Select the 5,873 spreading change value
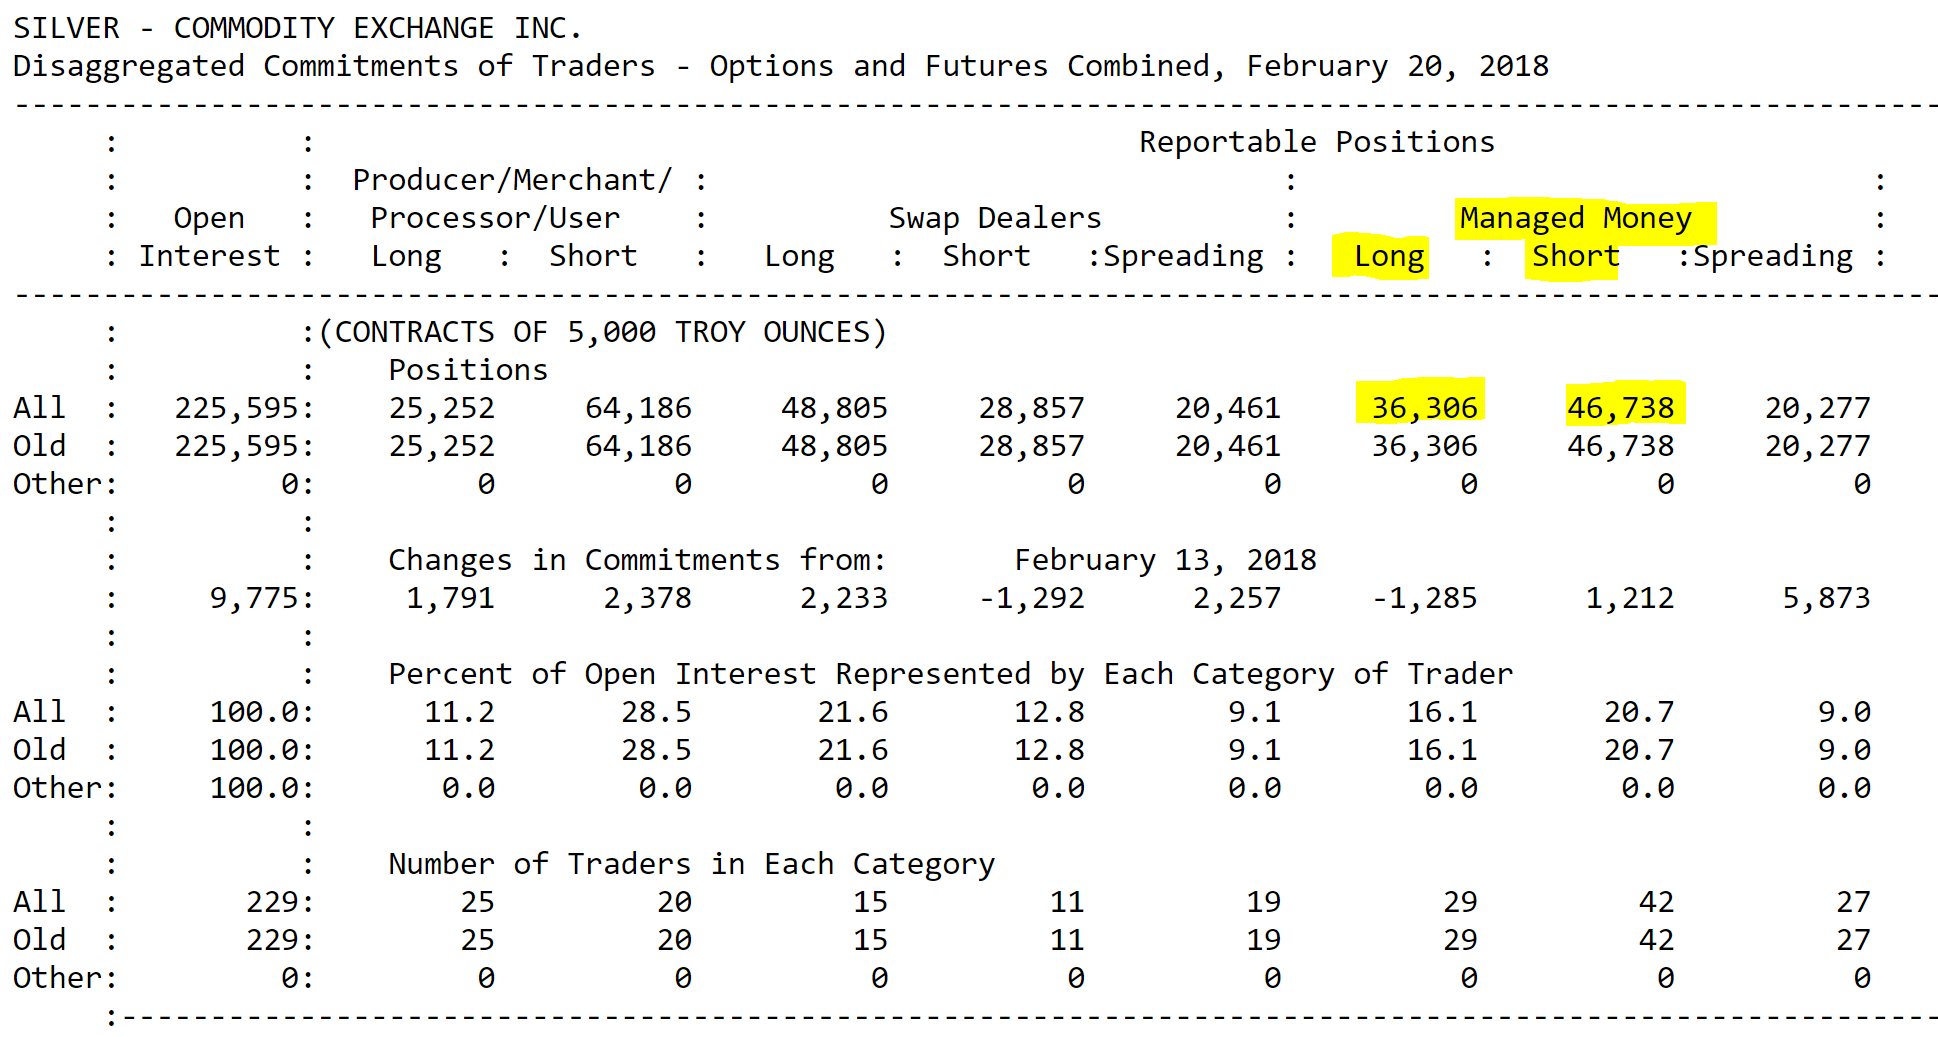Screen dimensions: 1938x1037 point(1825,598)
